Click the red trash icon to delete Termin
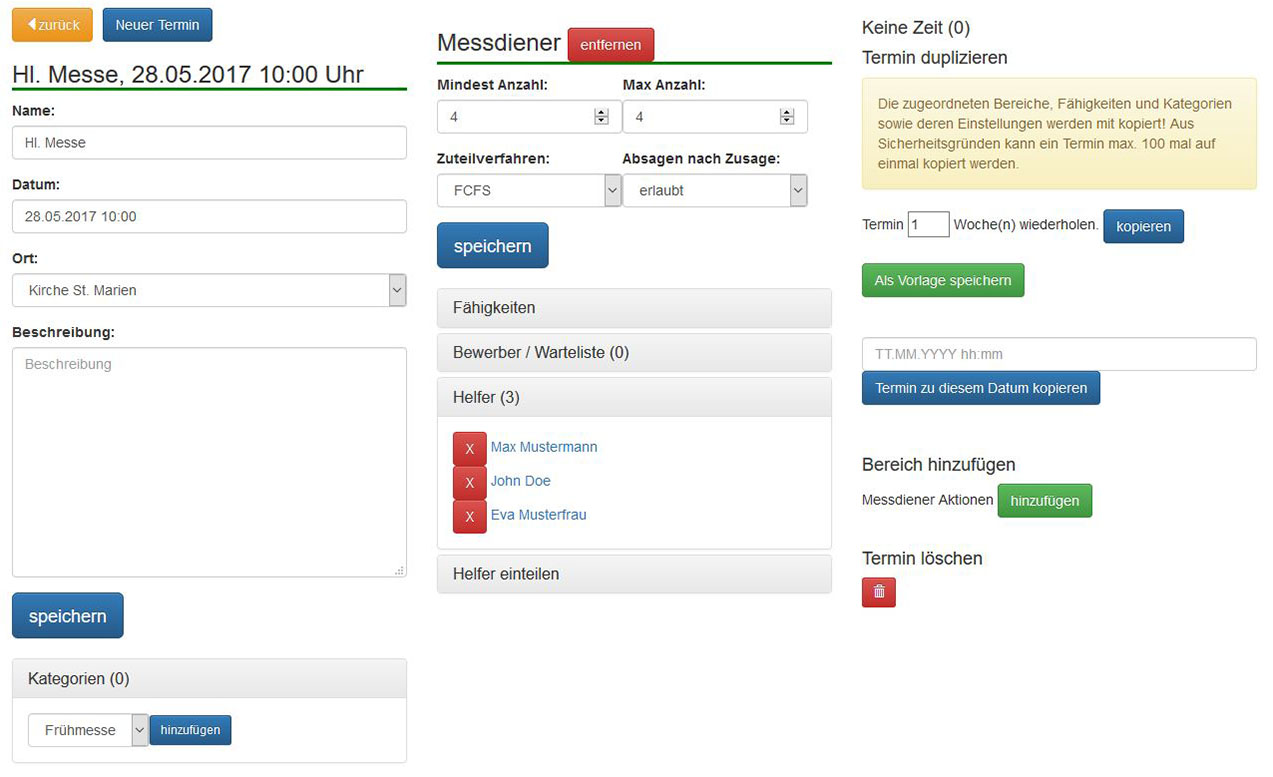This screenshot has width=1273, height=777. (878, 592)
